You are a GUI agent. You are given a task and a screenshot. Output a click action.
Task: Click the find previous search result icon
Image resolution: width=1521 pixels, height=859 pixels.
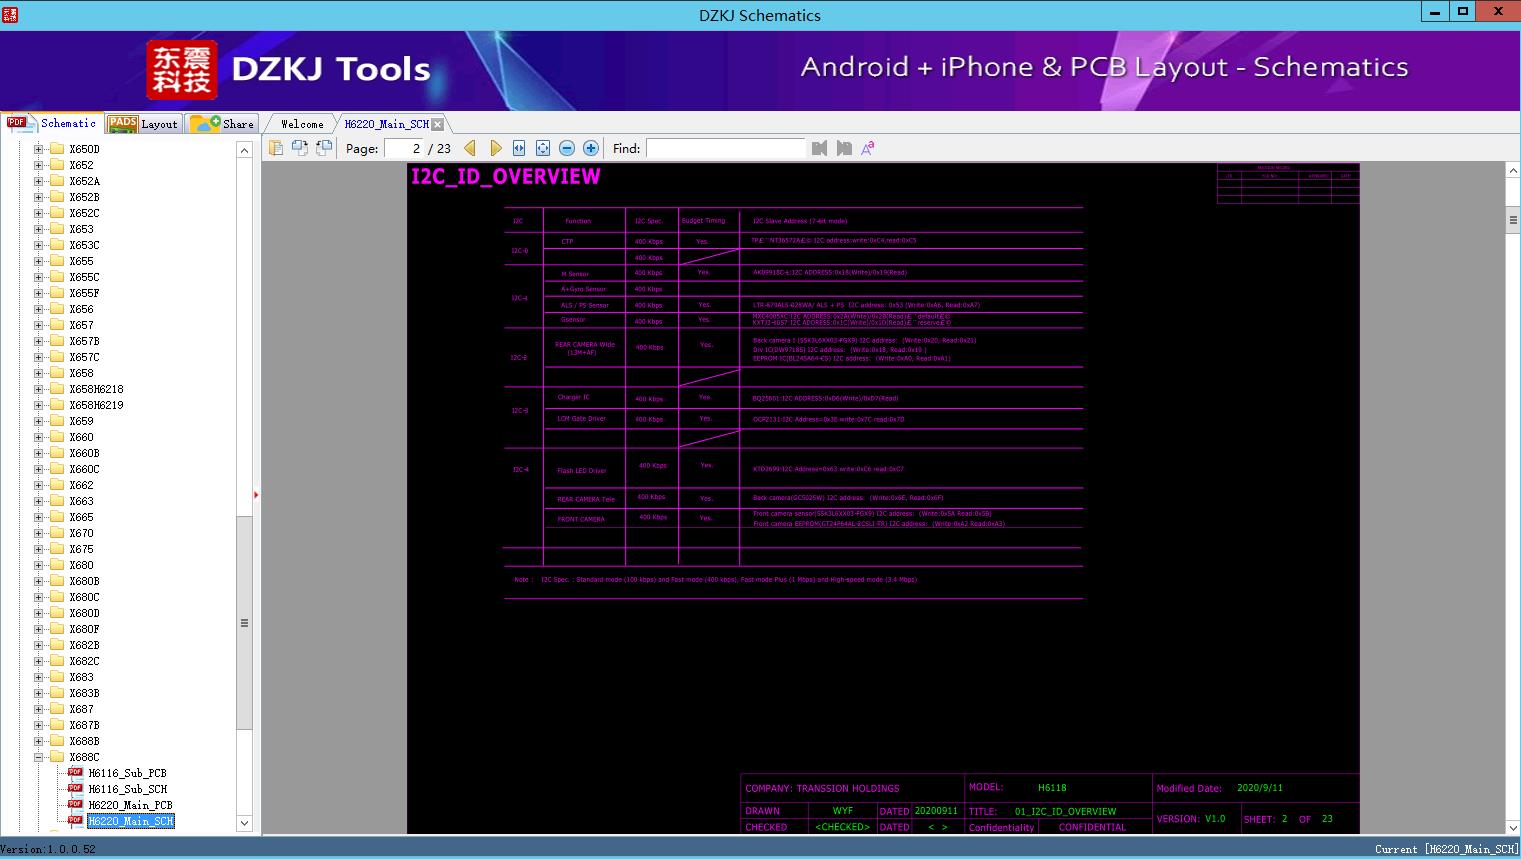818,148
